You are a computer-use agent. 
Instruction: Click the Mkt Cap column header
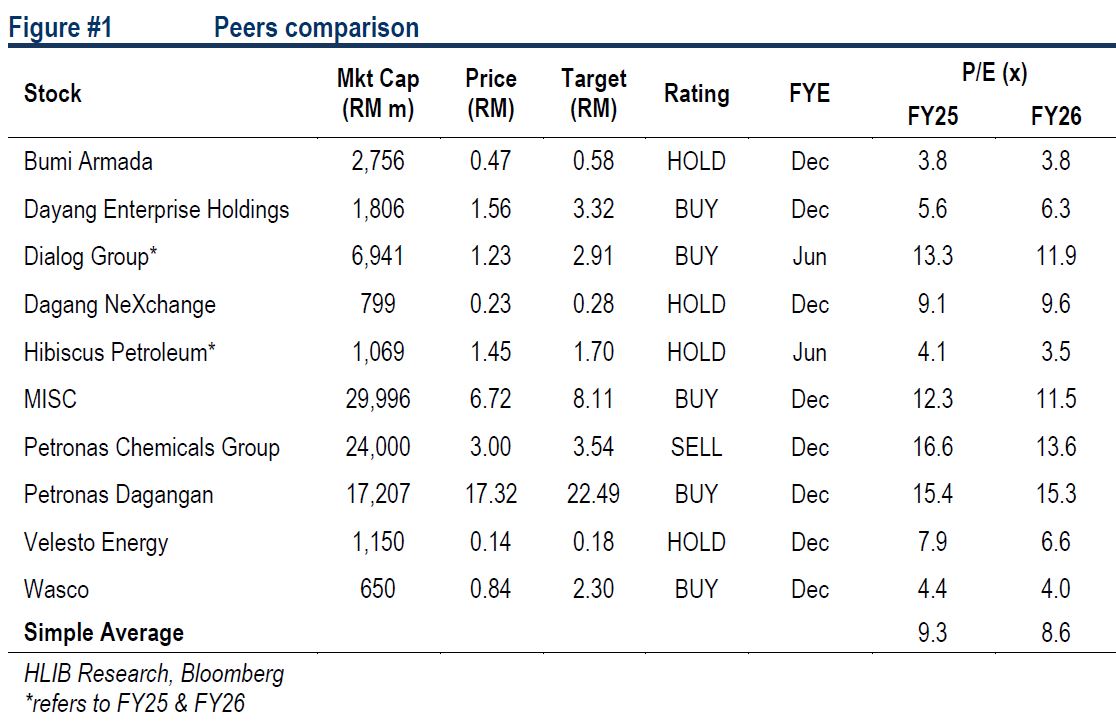pyautogui.click(x=377, y=94)
